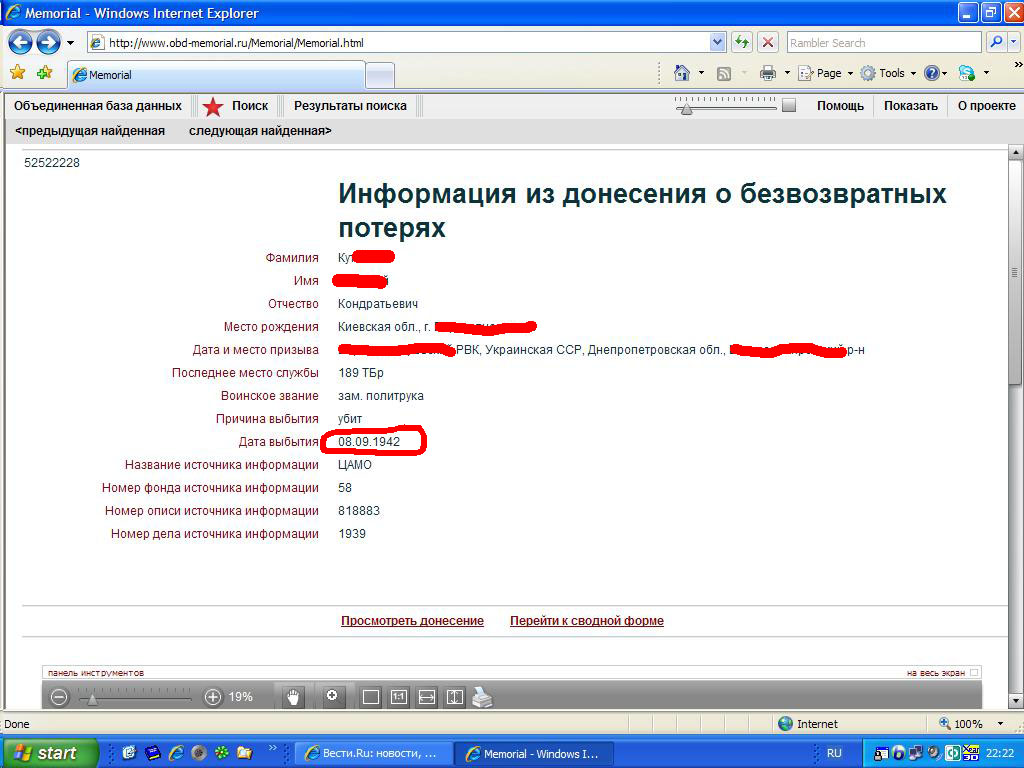The width and height of the screenshot is (1024, 768).
Task: Select the hand pan tool
Action: pos(294,697)
